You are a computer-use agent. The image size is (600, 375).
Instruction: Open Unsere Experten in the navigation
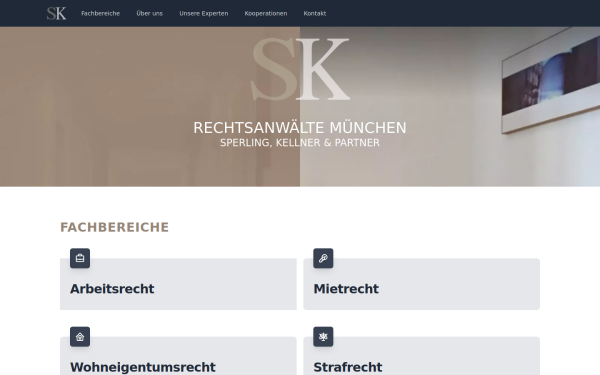coord(204,13)
